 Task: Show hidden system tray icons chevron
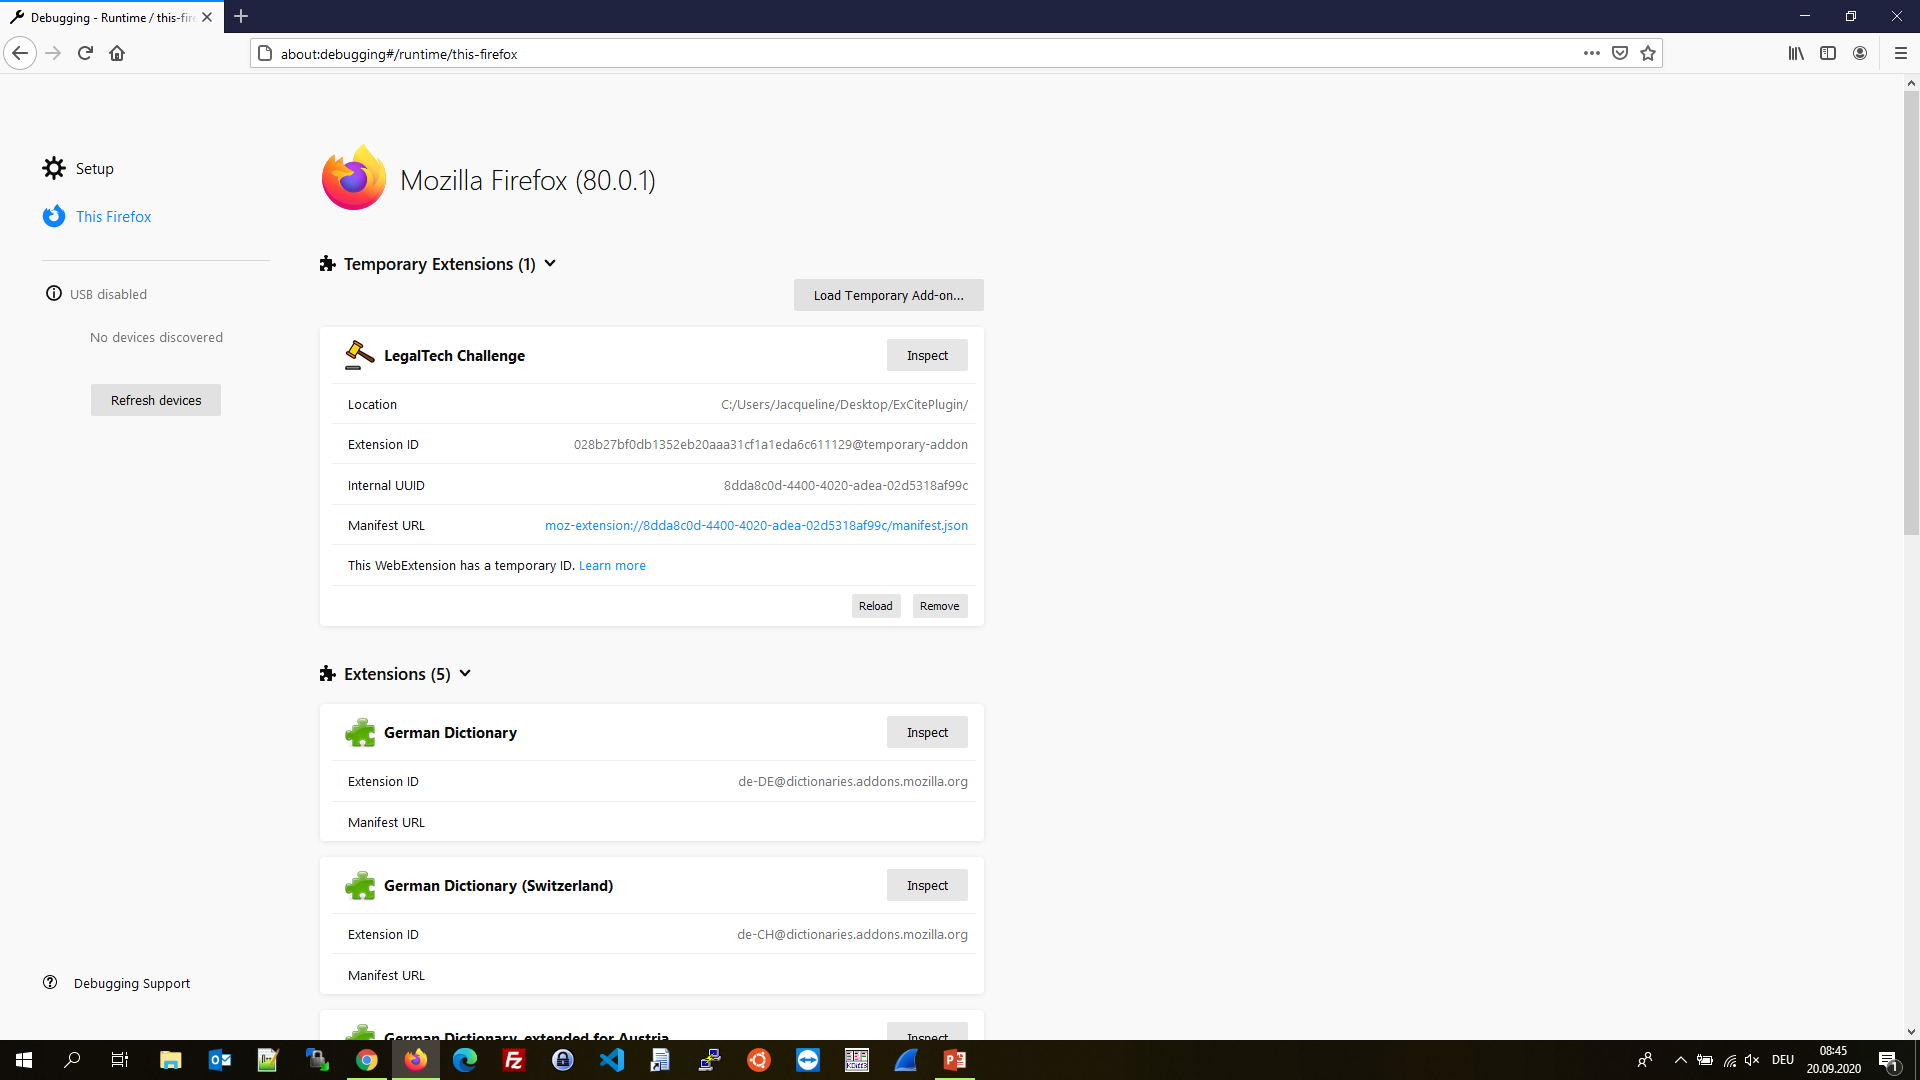point(1681,1060)
